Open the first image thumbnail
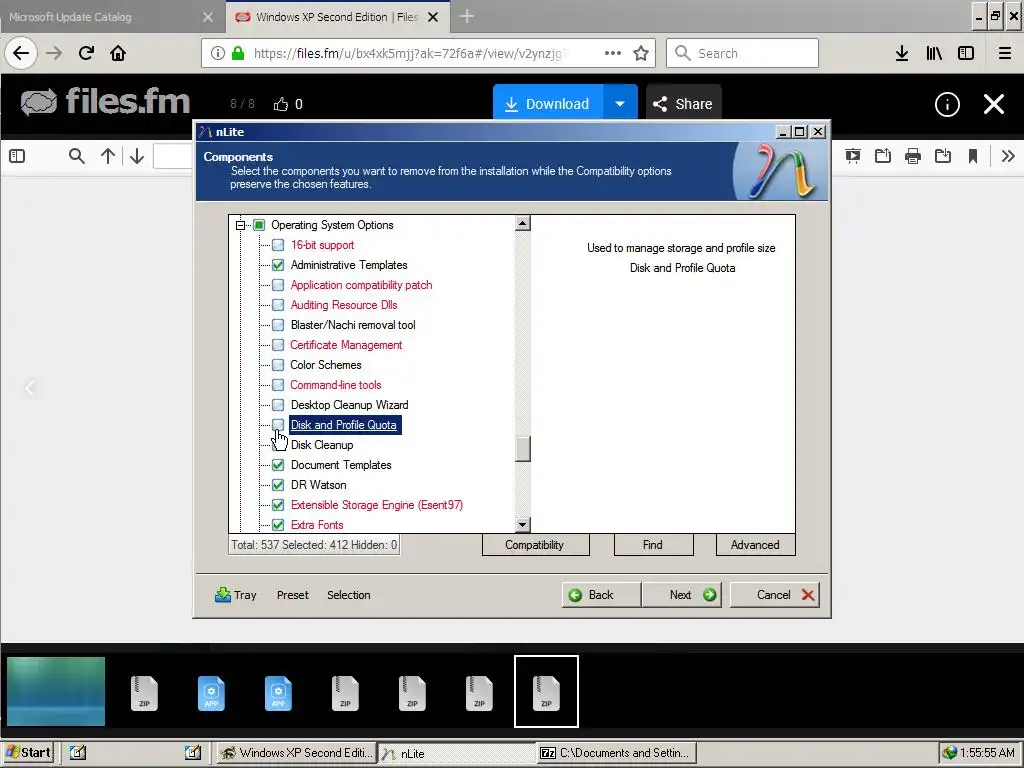The image size is (1024, 768). (x=56, y=692)
